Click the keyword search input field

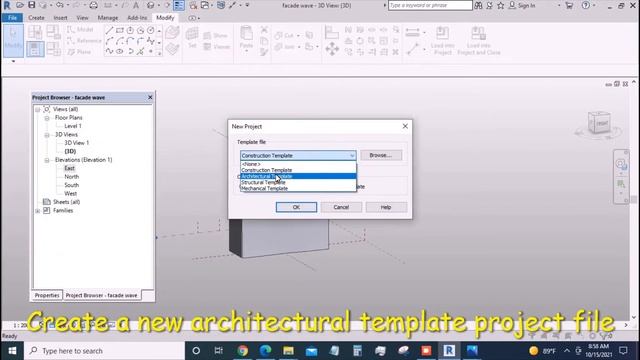(430, 5)
